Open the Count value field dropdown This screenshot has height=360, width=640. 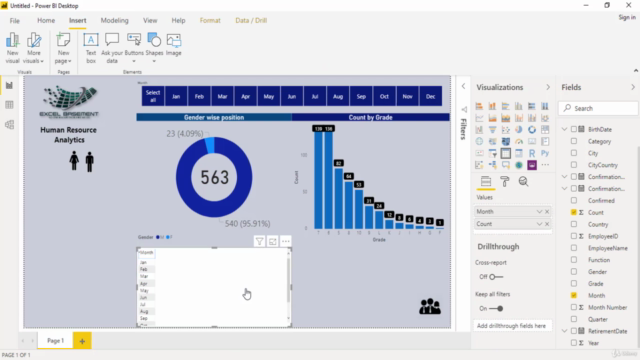click(x=539, y=224)
